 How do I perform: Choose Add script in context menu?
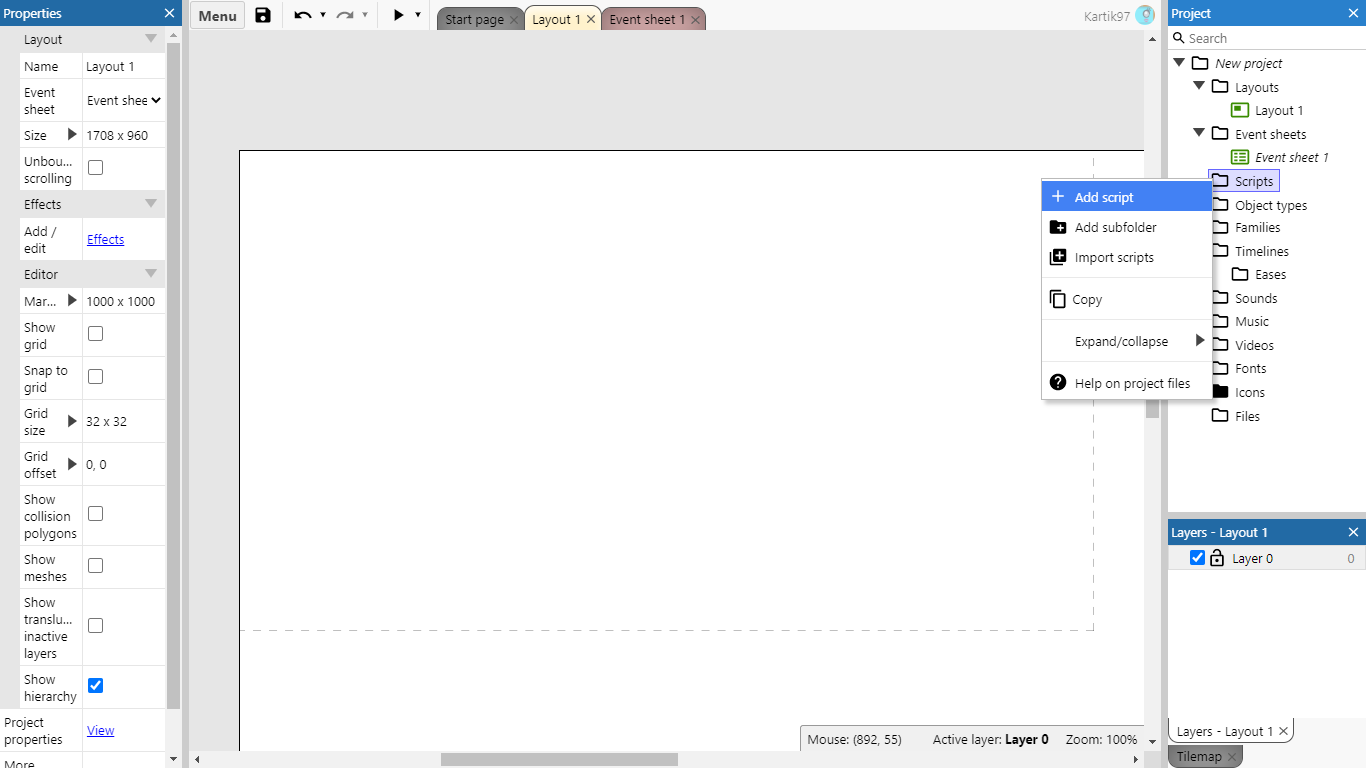pos(1127,197)
